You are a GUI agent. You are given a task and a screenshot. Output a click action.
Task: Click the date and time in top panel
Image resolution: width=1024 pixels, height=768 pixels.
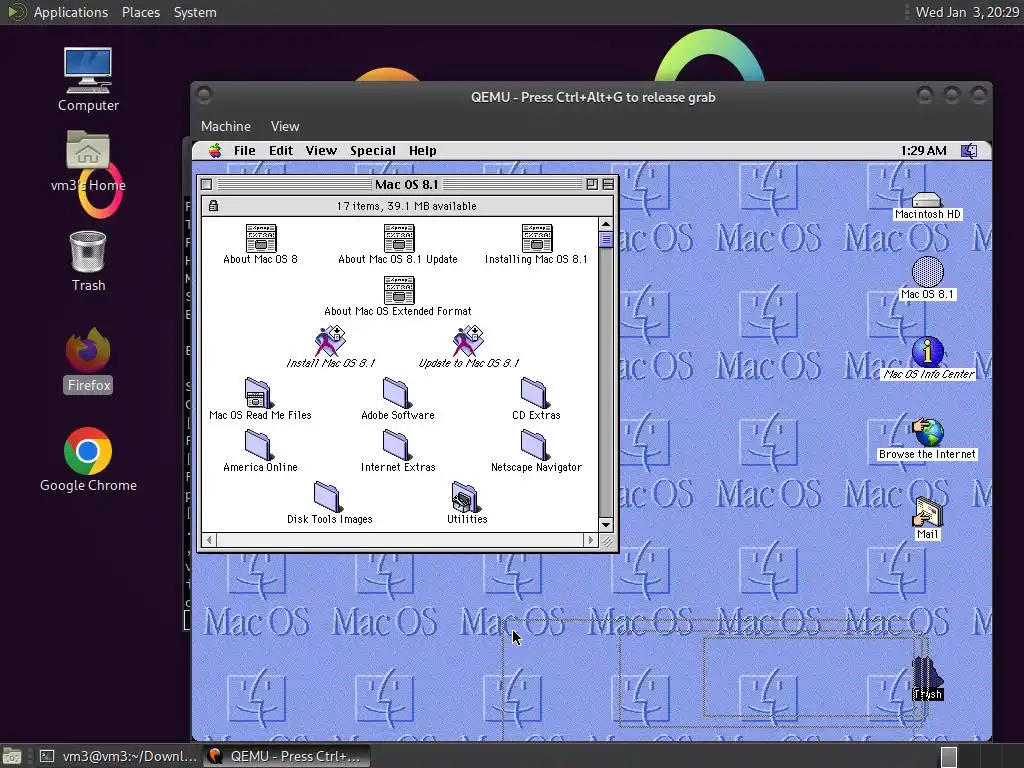pos(967,12)
